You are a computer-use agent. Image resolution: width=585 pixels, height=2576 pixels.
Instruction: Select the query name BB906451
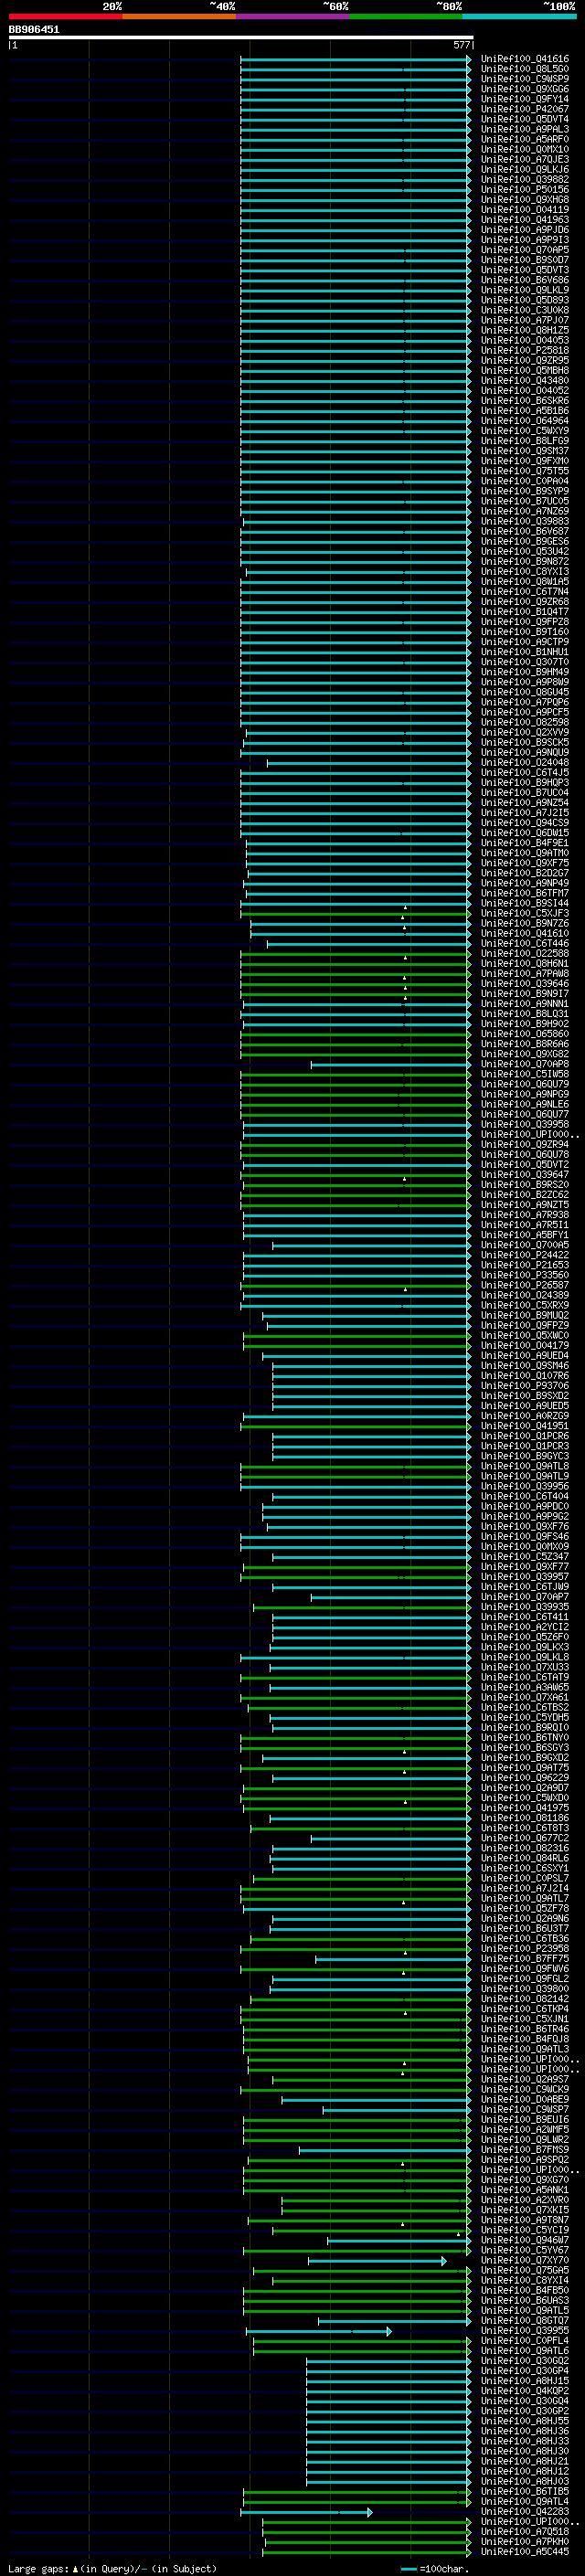[x=34, y=30]
